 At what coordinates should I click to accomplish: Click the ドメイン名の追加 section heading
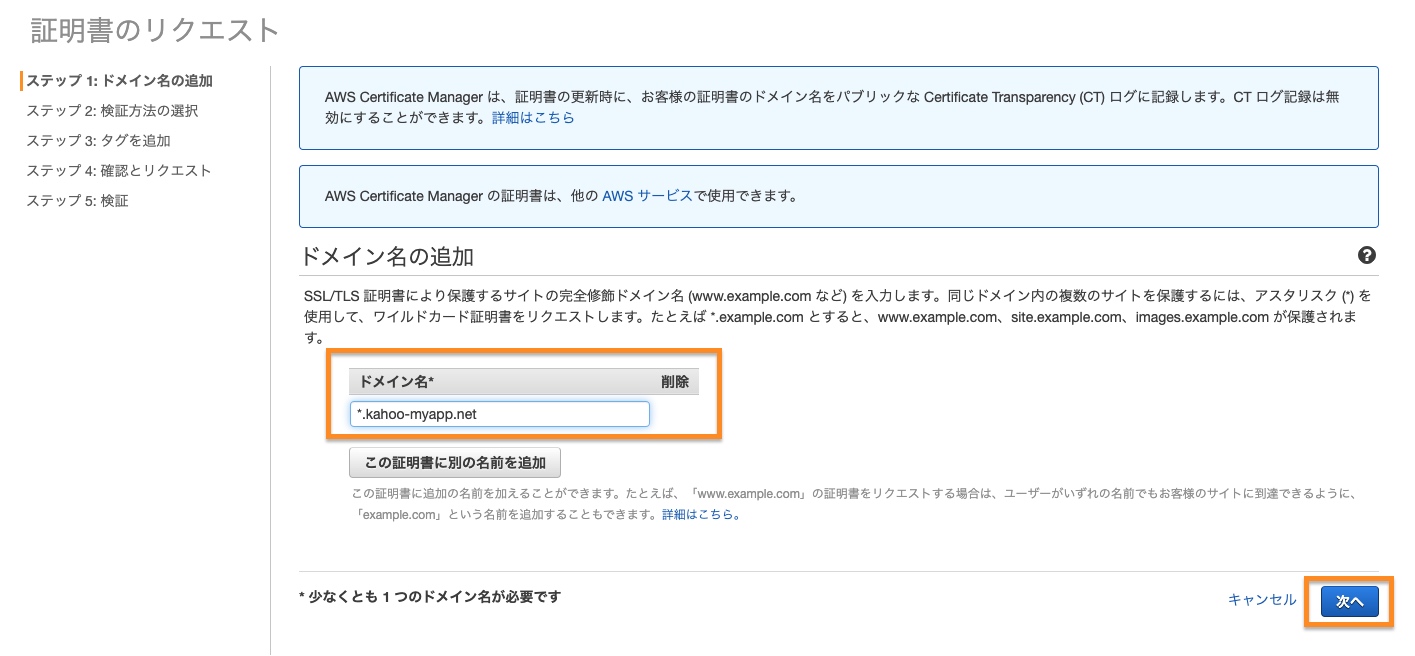tap(386, 257)
